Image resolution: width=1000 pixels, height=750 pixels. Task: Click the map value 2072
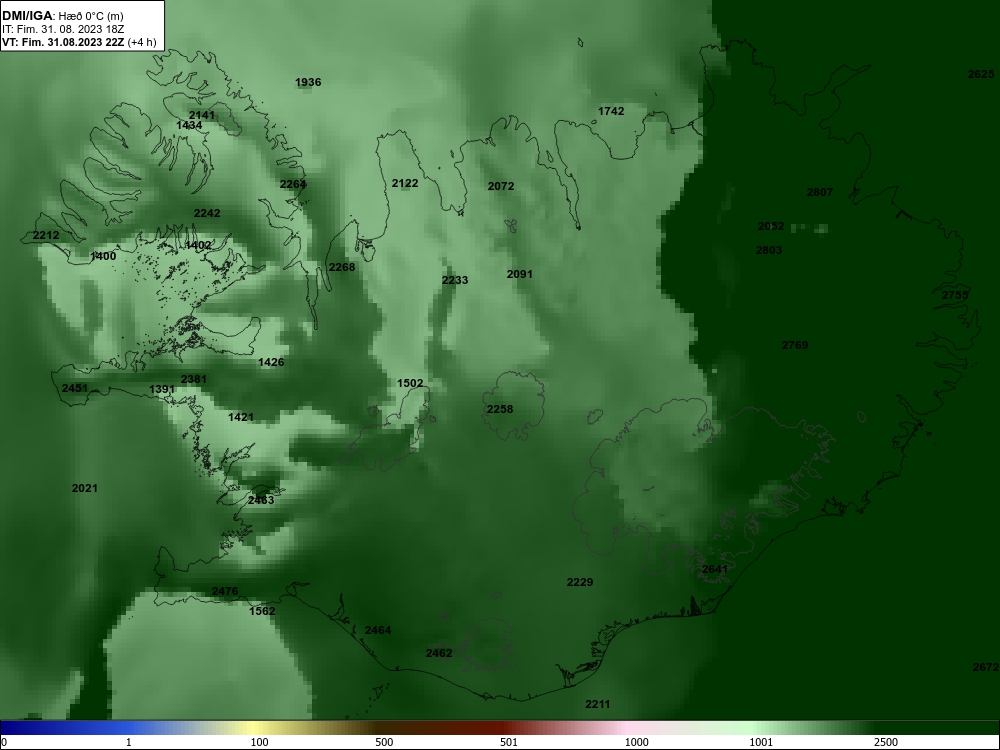coord(501,186)
